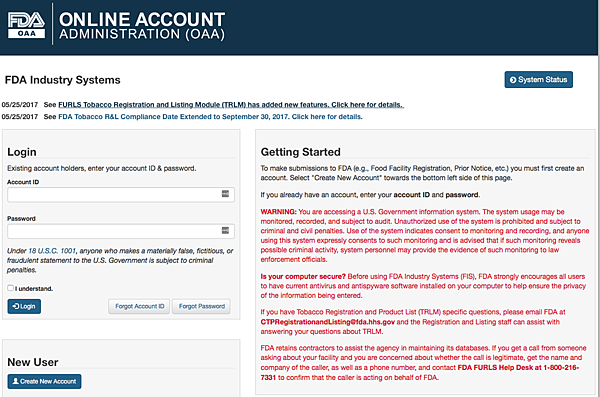Click Create New Account button
Image resolution: width=600 pixels, height=397 pixels.
click(x=44, y=381)
